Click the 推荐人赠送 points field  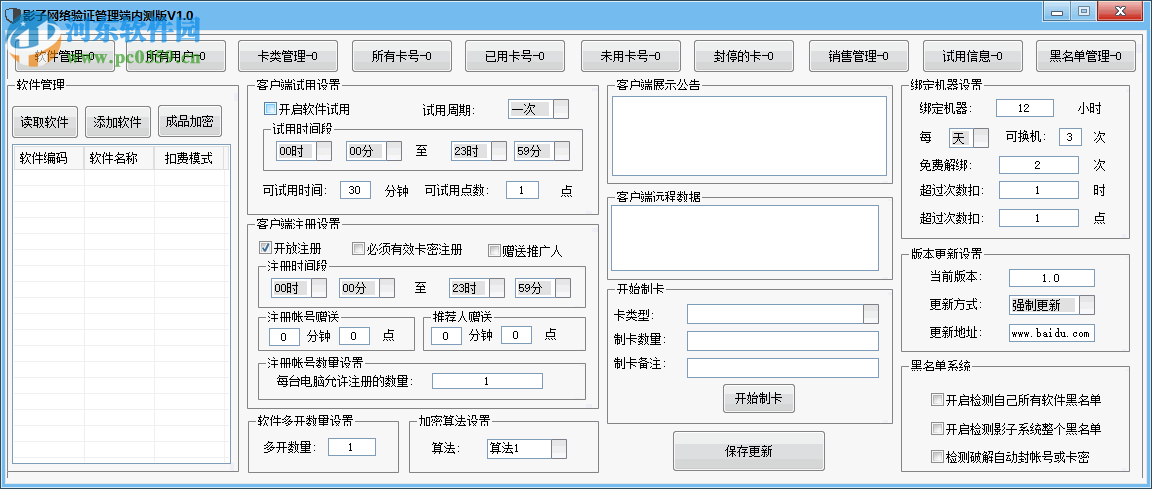coord(516,336)
